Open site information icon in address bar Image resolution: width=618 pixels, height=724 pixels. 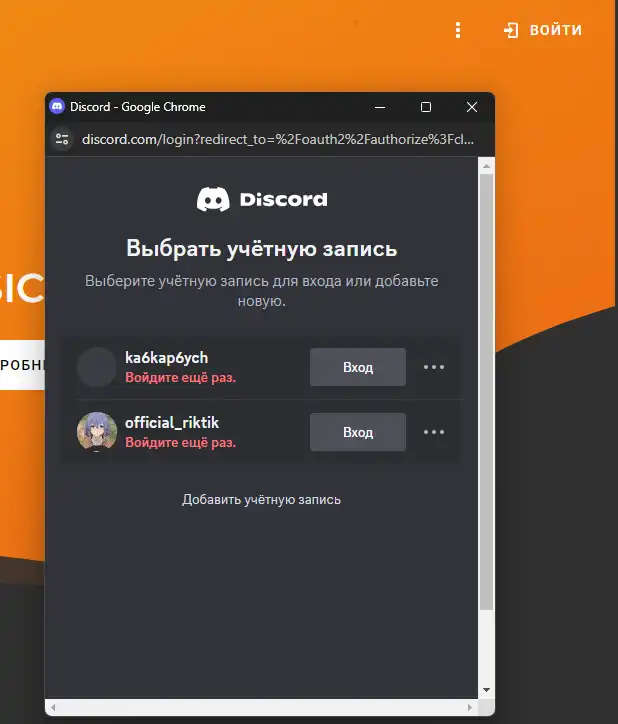(62, 139)
